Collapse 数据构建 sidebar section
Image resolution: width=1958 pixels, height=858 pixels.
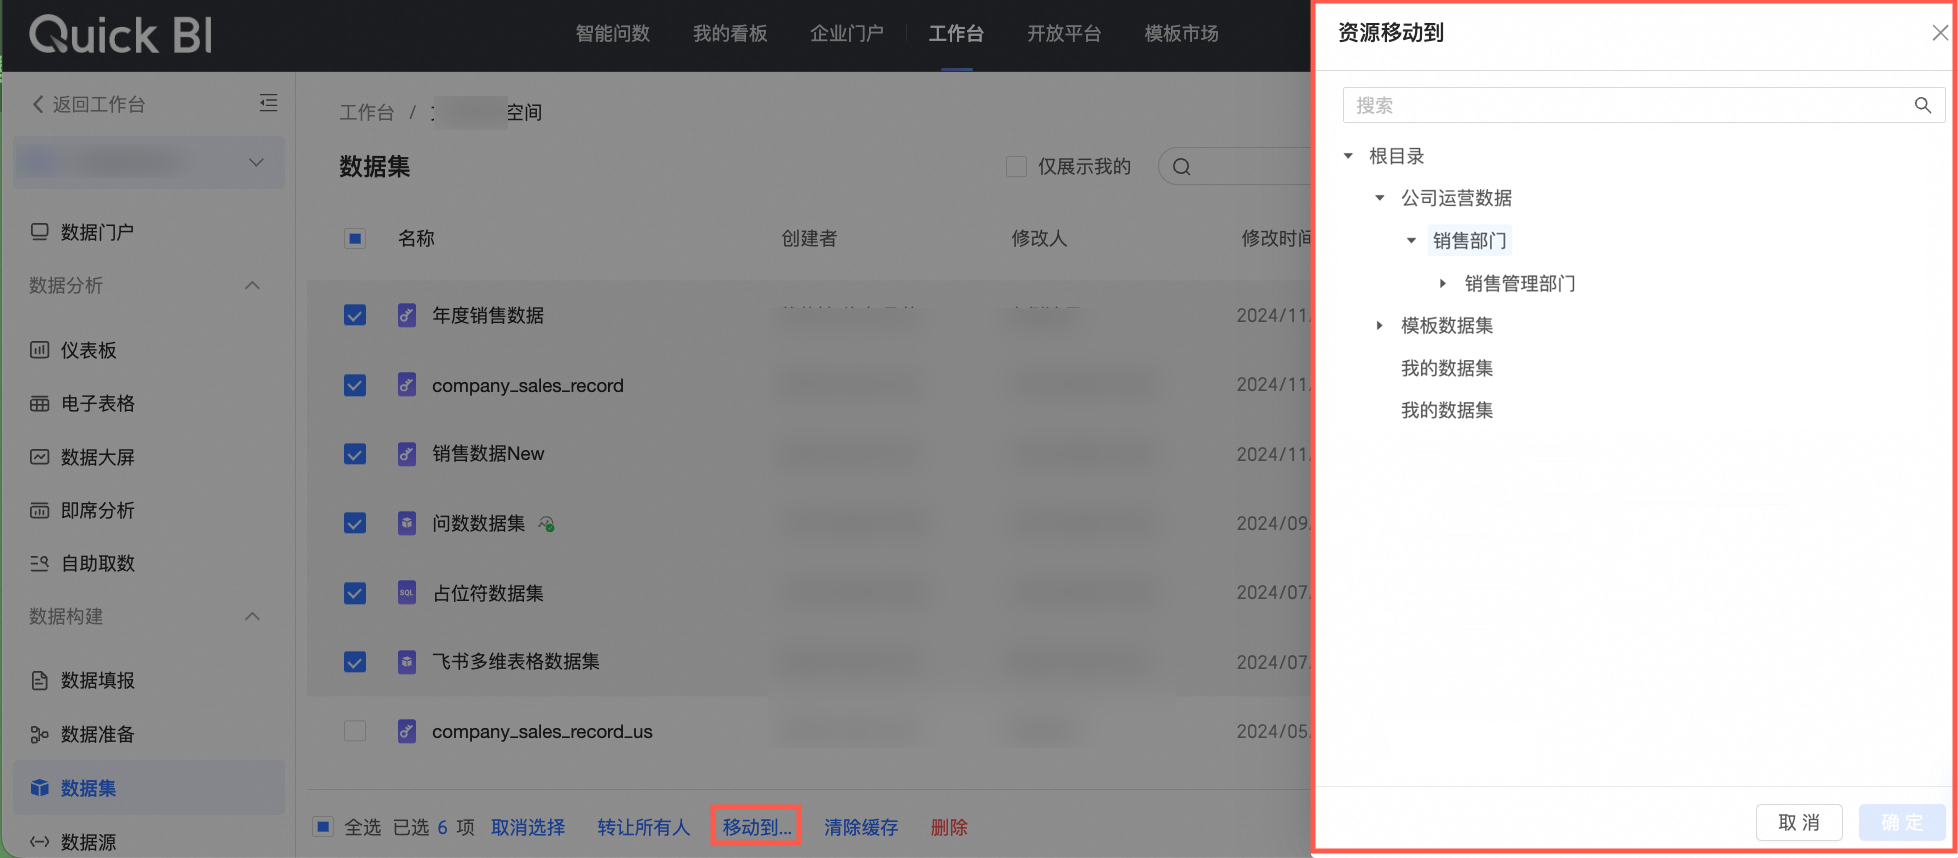coord(253,617)
